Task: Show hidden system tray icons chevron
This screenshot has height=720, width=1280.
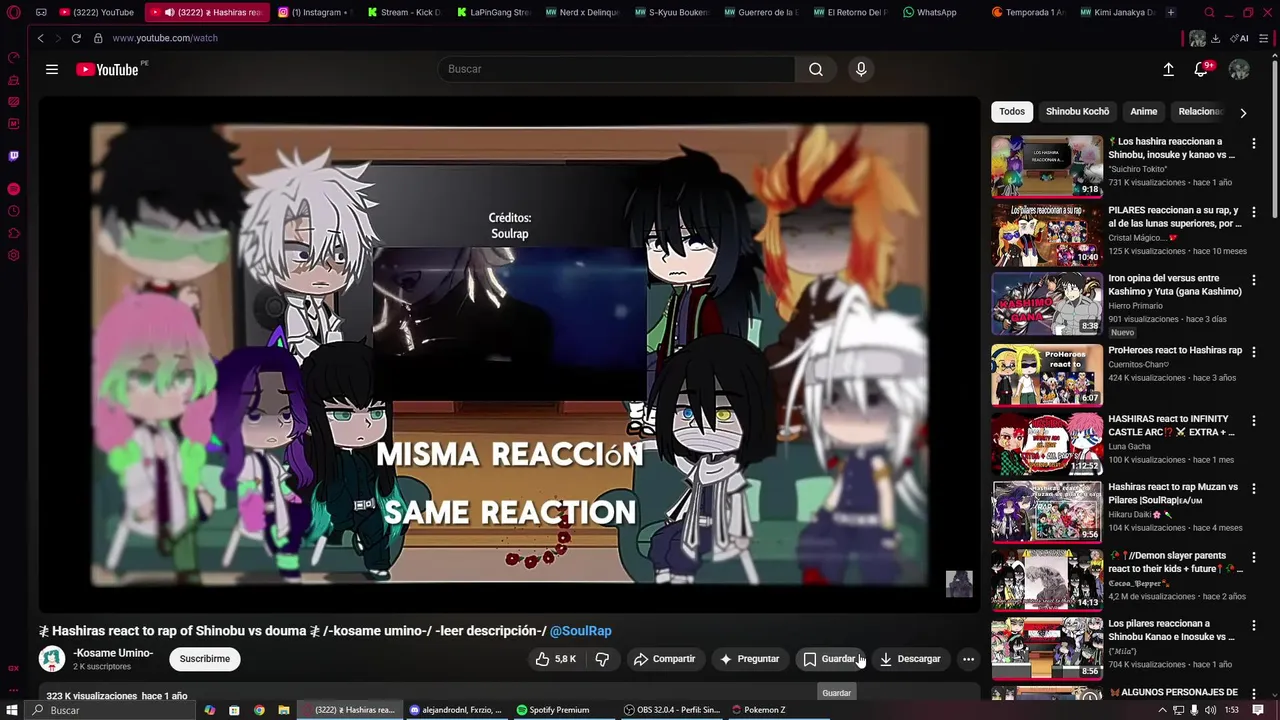Action: point(1162,710)
